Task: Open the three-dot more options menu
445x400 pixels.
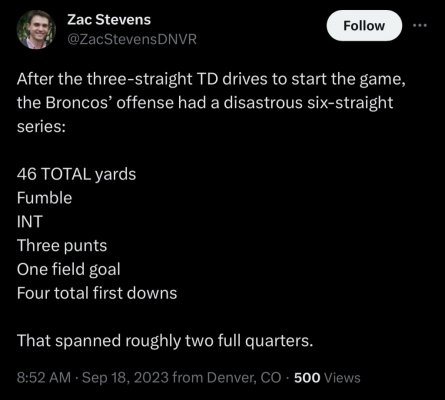Action: [420, 25]
